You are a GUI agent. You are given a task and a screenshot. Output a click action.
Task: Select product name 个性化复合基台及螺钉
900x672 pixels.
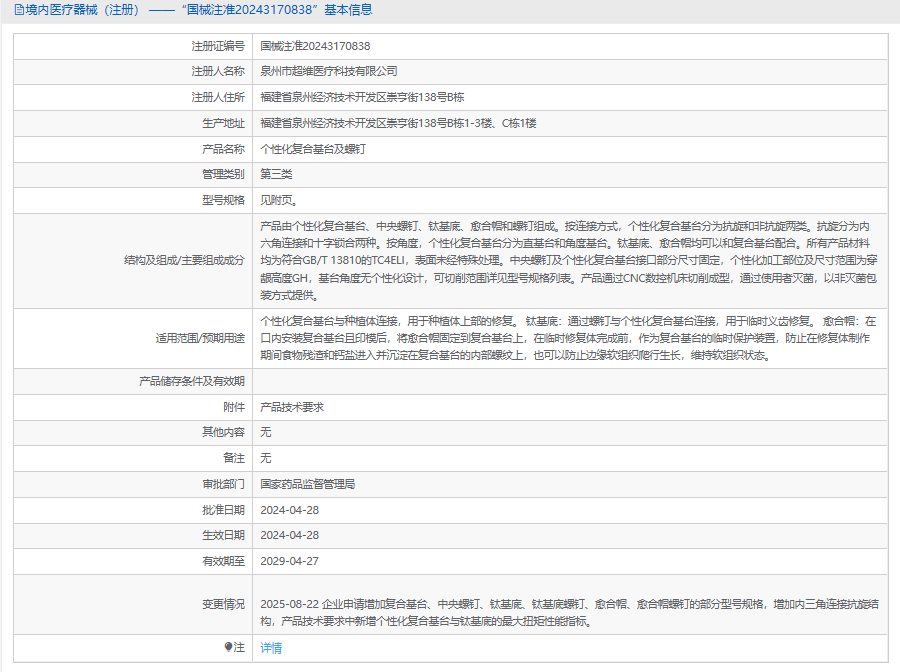tap(313, 149)
